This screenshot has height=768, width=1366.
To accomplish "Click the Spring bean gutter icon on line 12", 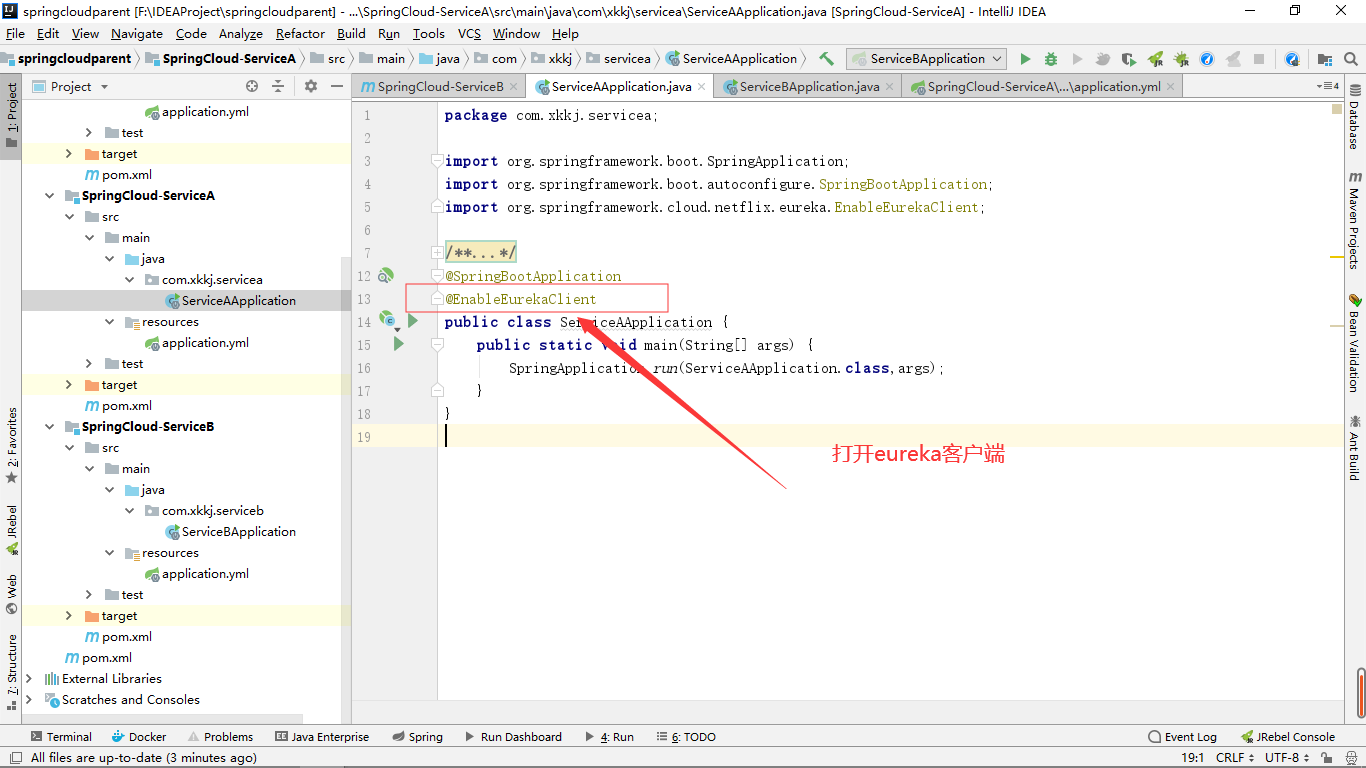I will click(x=385, y=276).
